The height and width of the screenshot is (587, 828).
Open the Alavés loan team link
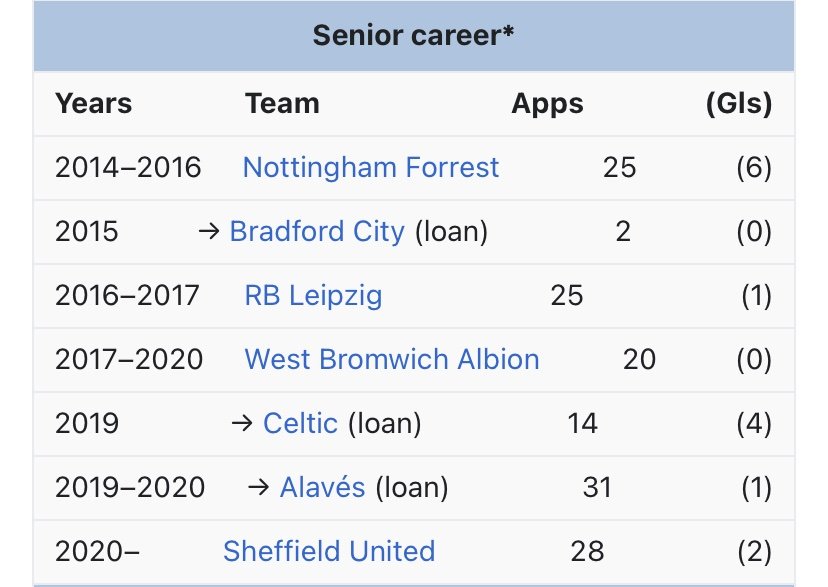323,487
